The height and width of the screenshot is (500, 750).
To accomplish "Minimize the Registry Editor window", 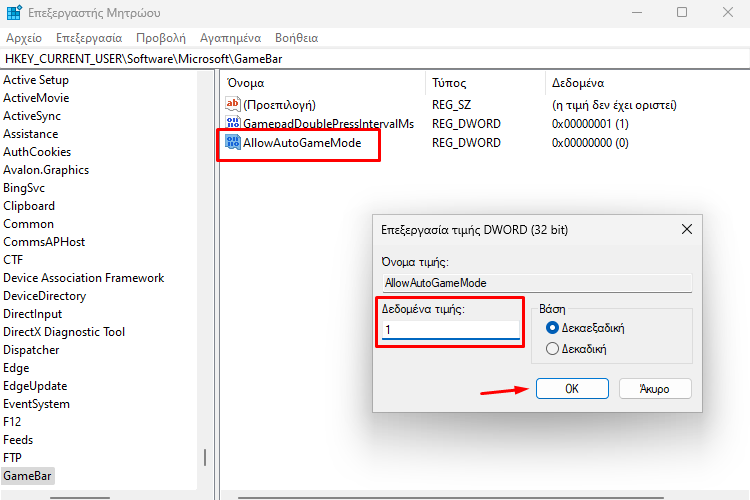I will tap(637, 12).
